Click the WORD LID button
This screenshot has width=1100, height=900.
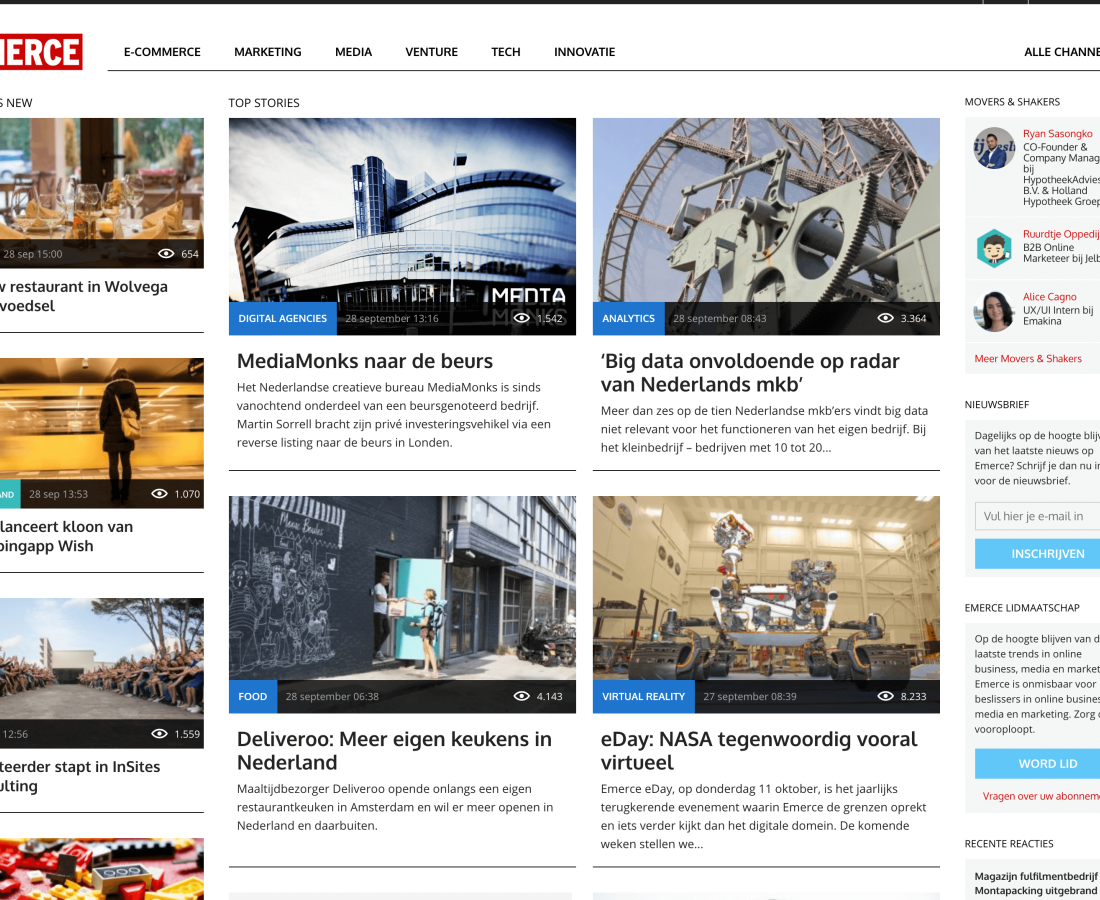[1038, 763]
